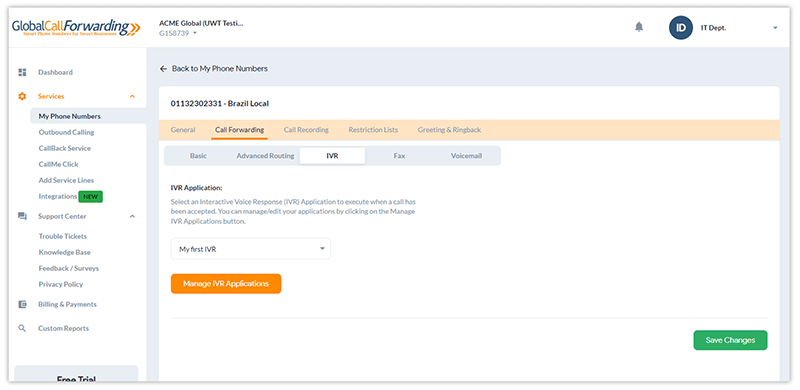Open Billing & Payments in sidebar
Viewport: 800px width, 390px height.
(x=67, y=304)
